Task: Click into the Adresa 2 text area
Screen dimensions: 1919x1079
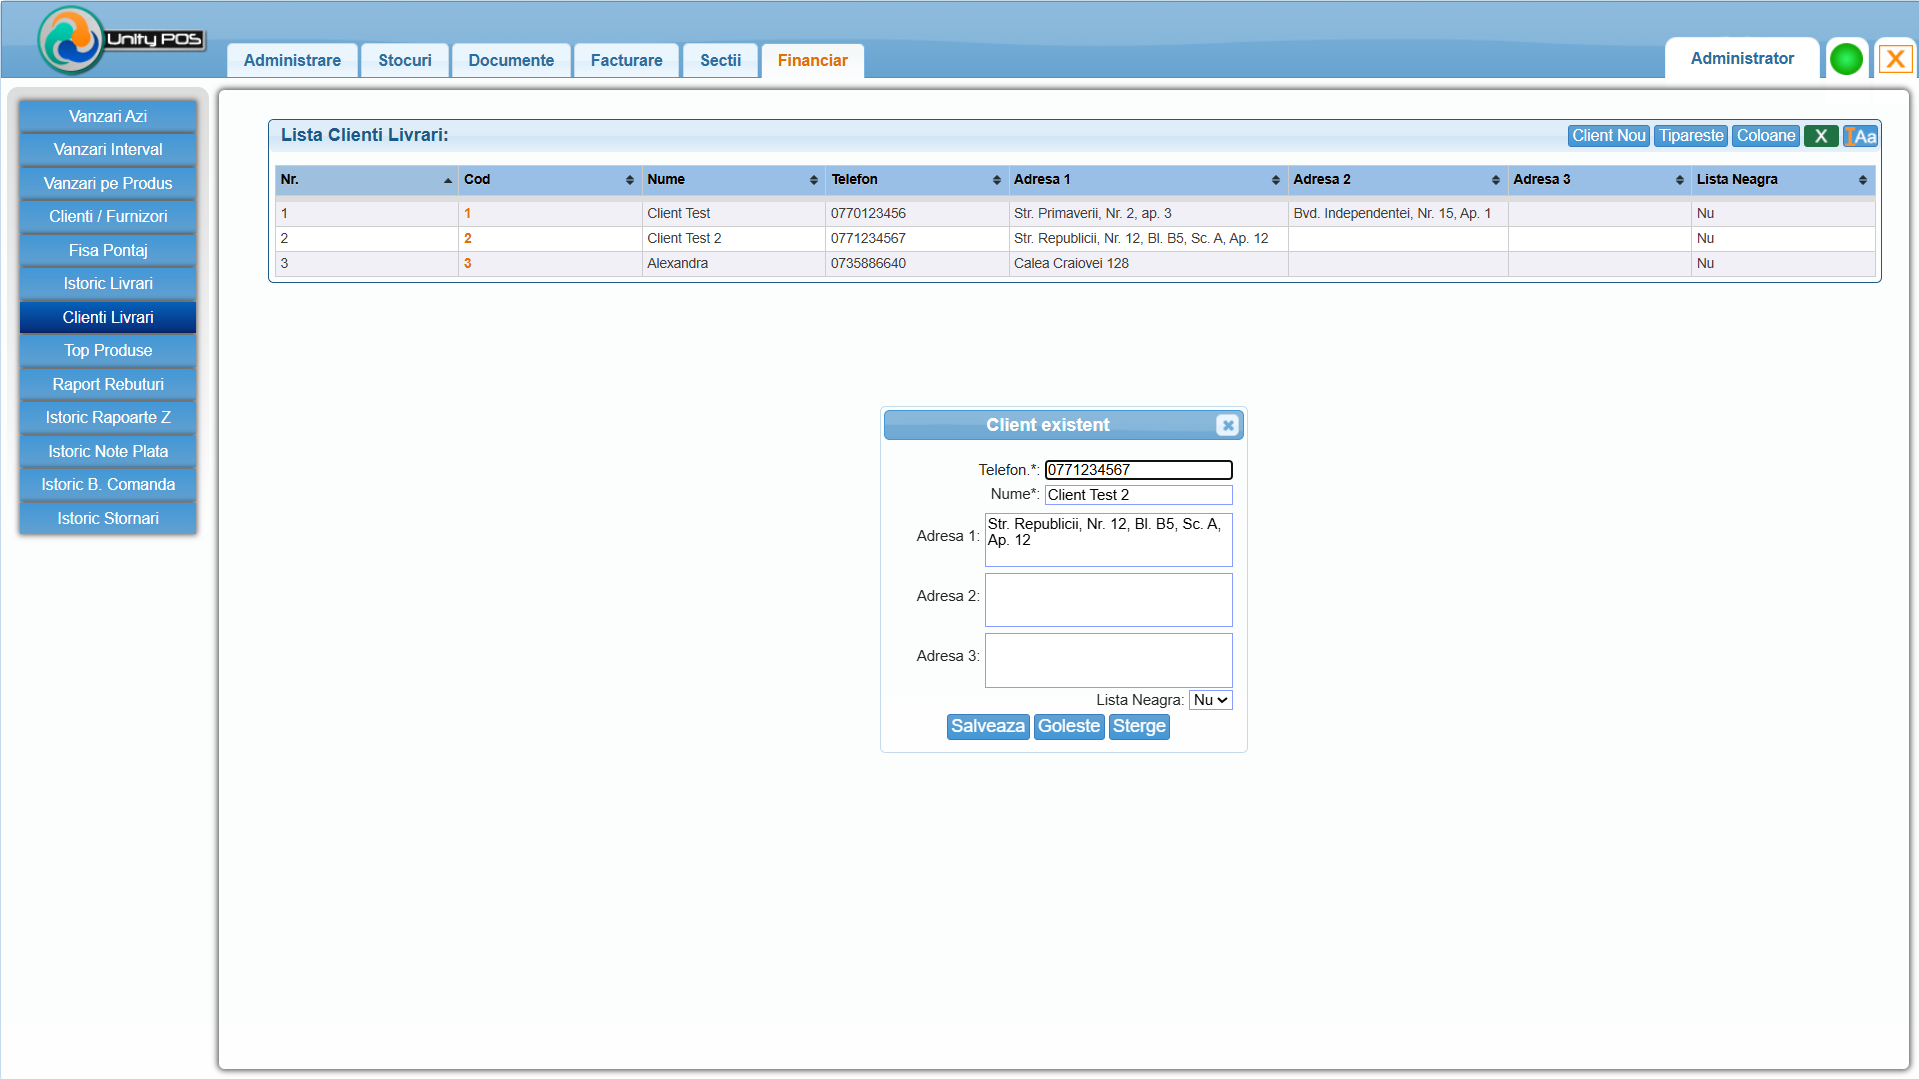Action: click(x=1108, y=600)
